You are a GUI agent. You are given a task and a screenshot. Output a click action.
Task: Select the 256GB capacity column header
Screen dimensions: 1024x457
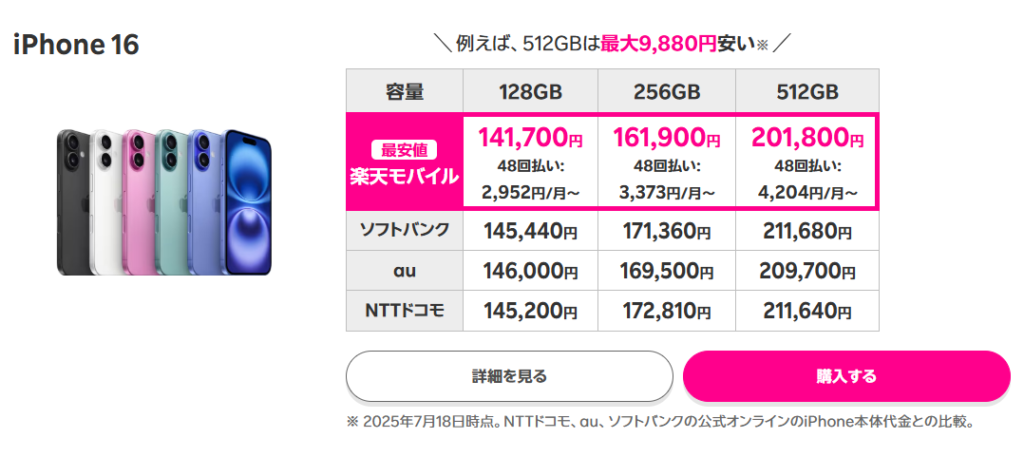pos(666,91)
